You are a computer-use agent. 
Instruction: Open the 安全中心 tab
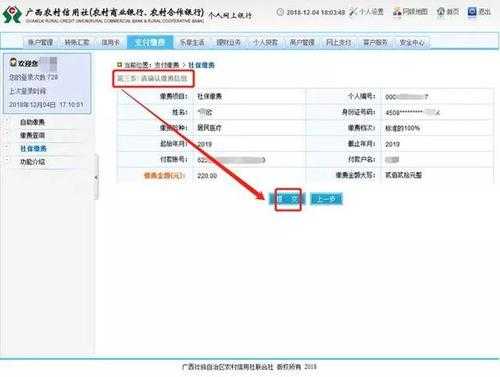point(412,42)
